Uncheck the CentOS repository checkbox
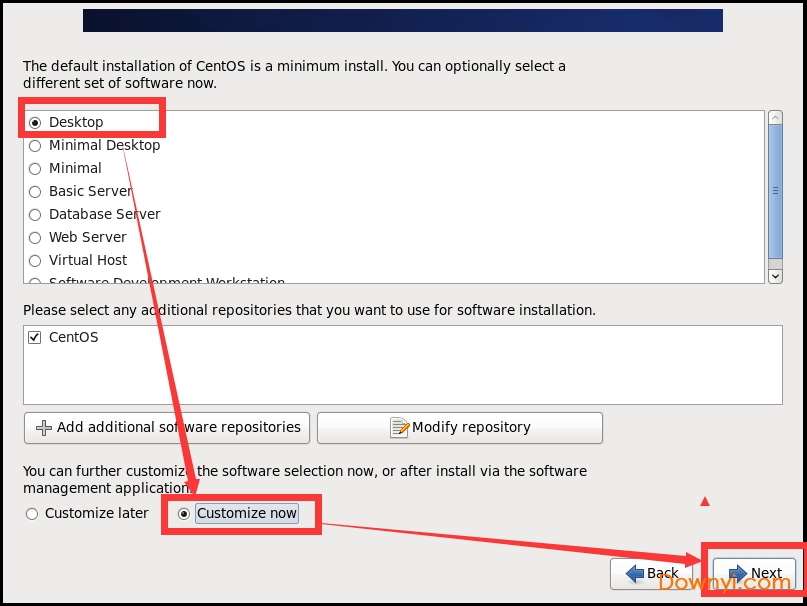The width and height of the screenshot is (807, 606). pos(35,337)
